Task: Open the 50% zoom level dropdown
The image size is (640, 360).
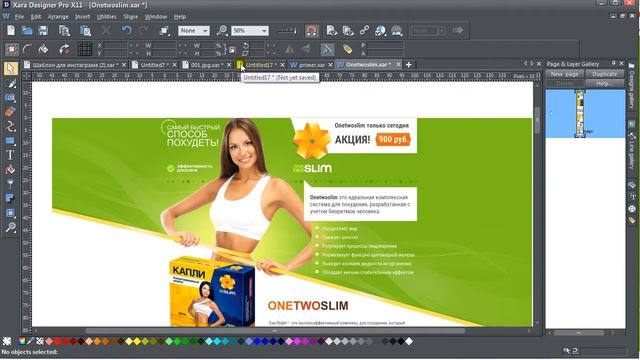Action: click(250, 31)
